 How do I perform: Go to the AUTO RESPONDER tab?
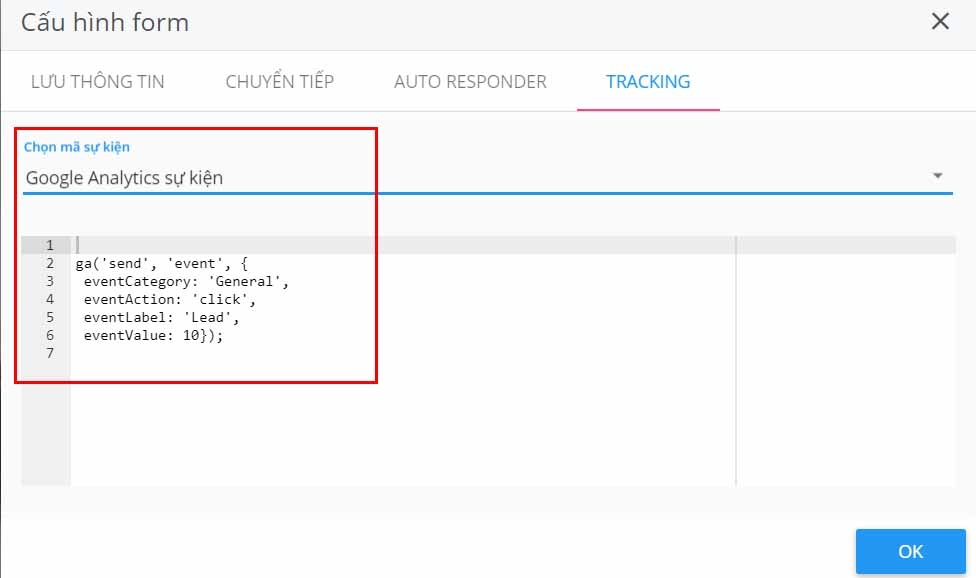point(470,82)
